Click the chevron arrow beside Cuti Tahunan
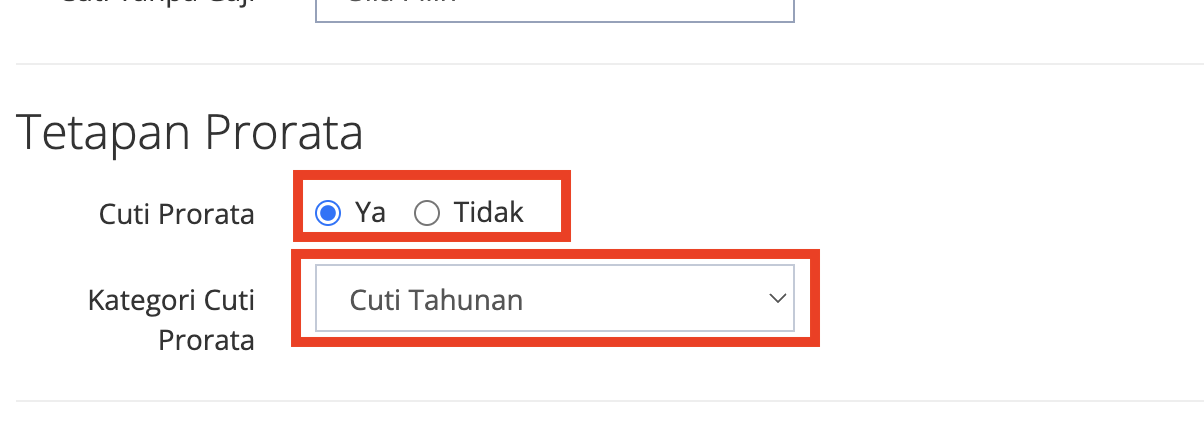The height and width of the screenshot is (446, 1204). (776, 298)
